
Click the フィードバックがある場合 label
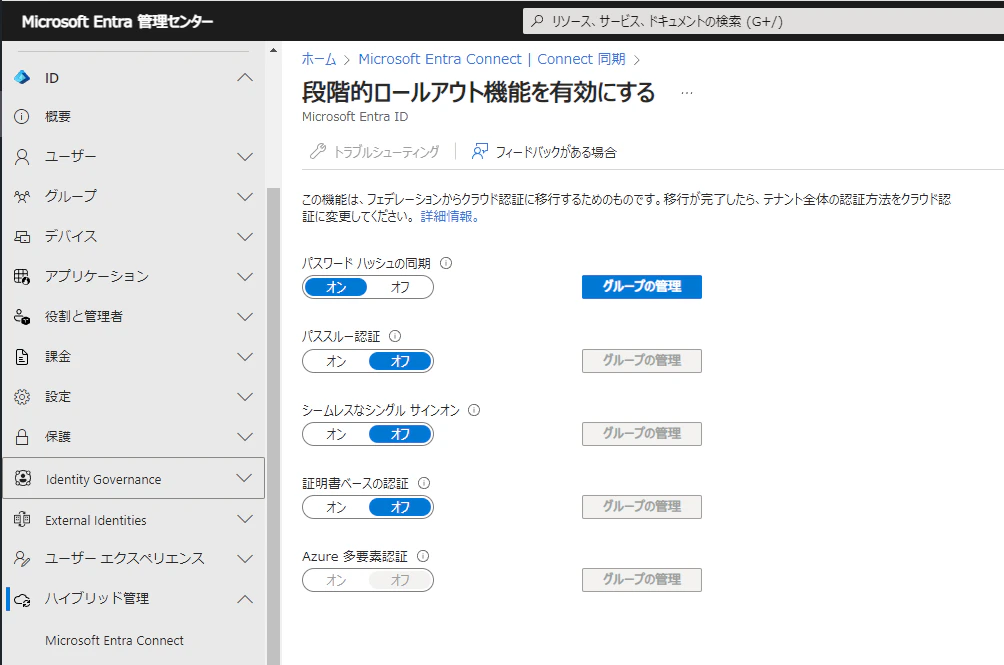[x=556, y=152]
